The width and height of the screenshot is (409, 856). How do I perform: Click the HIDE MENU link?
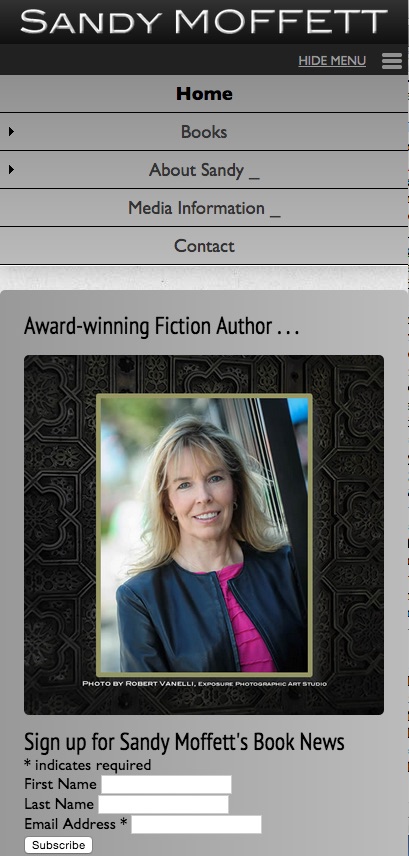coord(332,61)
